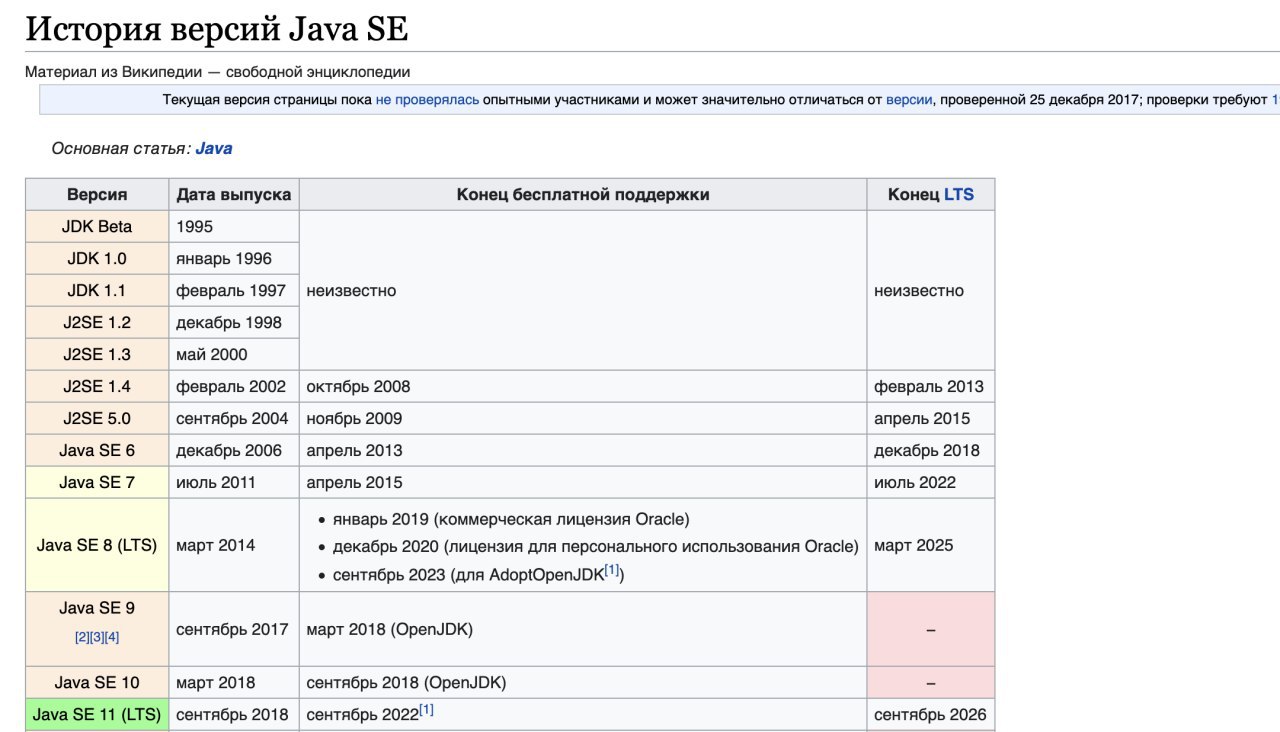Viewport: 1280px width, 732px height.
Task: Select the "Java SE 6" version cell
Action: click(x=97, y=450)
